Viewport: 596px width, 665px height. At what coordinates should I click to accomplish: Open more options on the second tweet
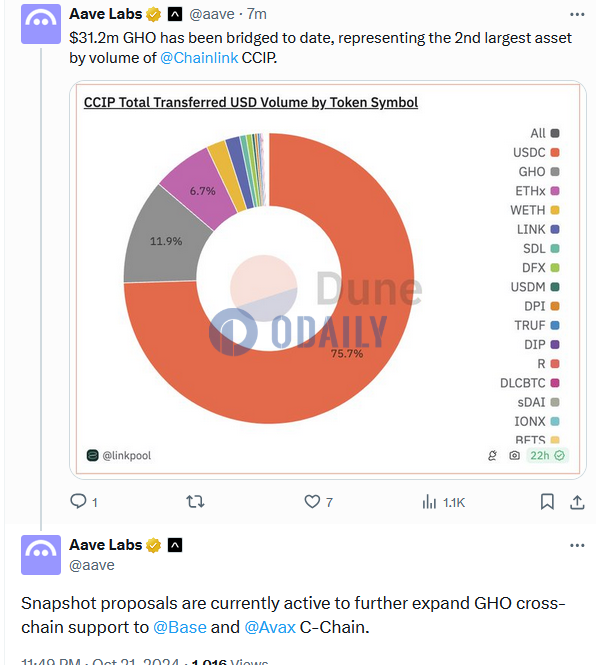point(577,545)
